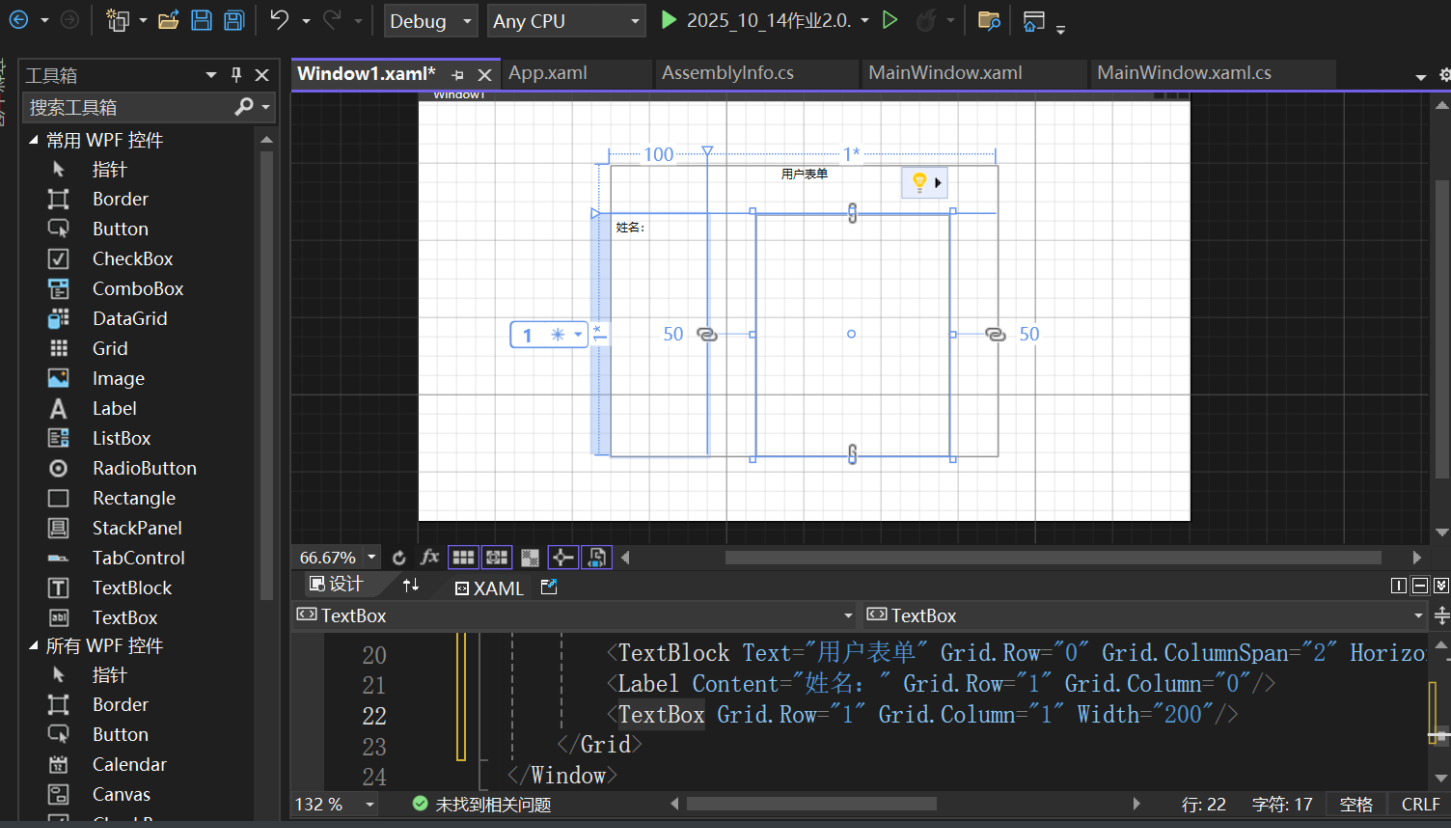Undo the last action
The image size is (1451, 828).
pyautogui.click(x=280, y=20)
